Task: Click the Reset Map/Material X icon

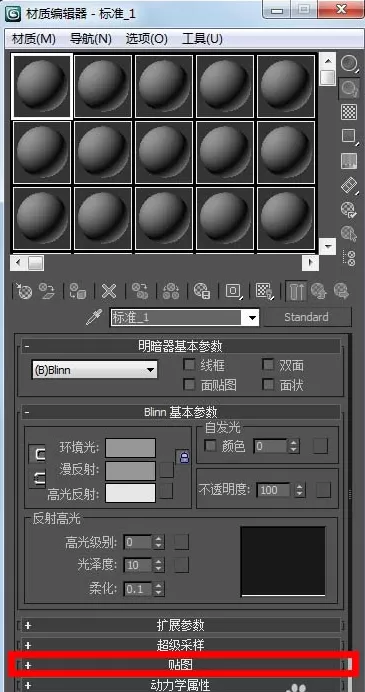Action: (x=109, y=292)
